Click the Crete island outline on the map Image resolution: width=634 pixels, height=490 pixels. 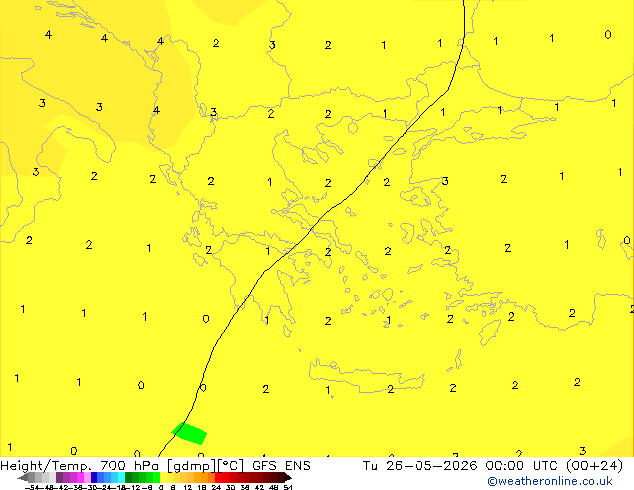(366, 376)
